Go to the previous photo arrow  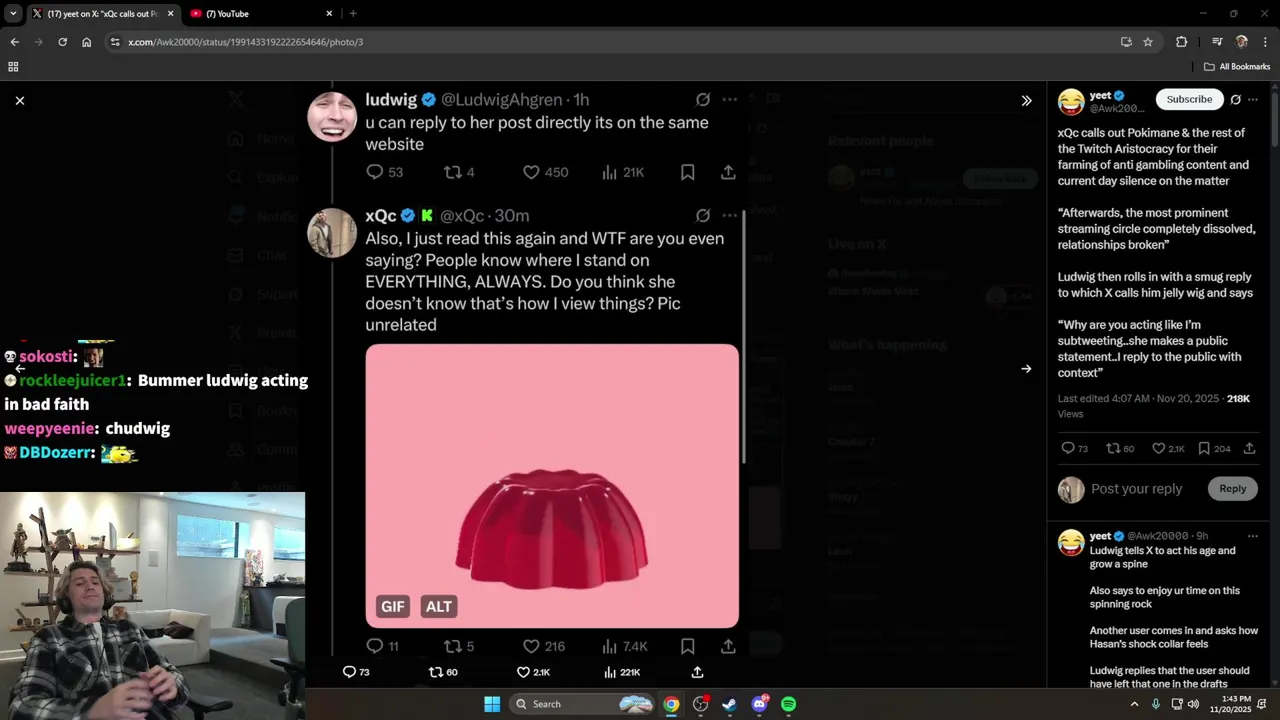tap(20, 368)
